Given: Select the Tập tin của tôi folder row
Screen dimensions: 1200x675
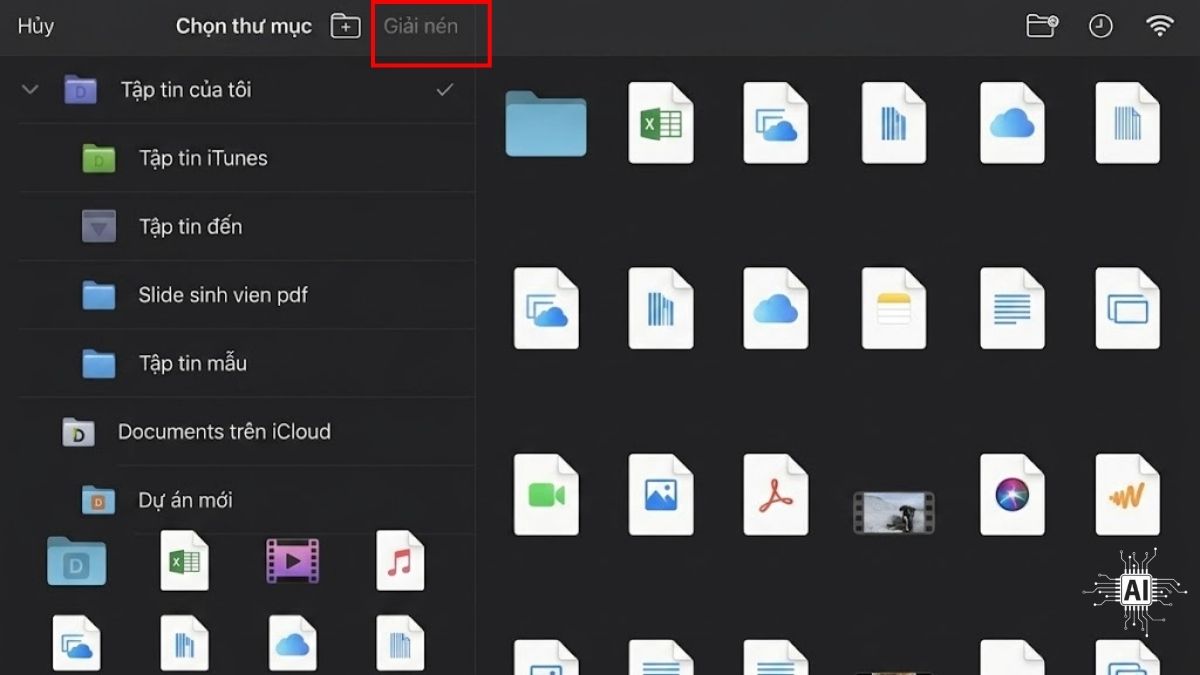Looking at the screenshot, I should (238, 90).
